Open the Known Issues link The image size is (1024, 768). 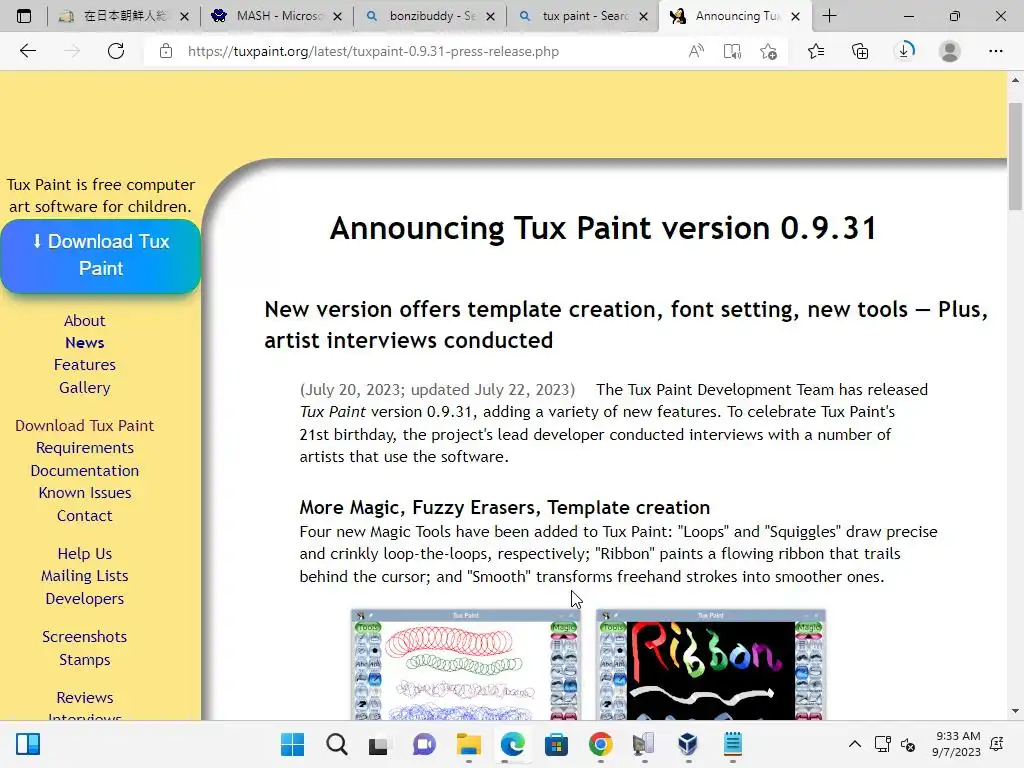click(84, 493)
